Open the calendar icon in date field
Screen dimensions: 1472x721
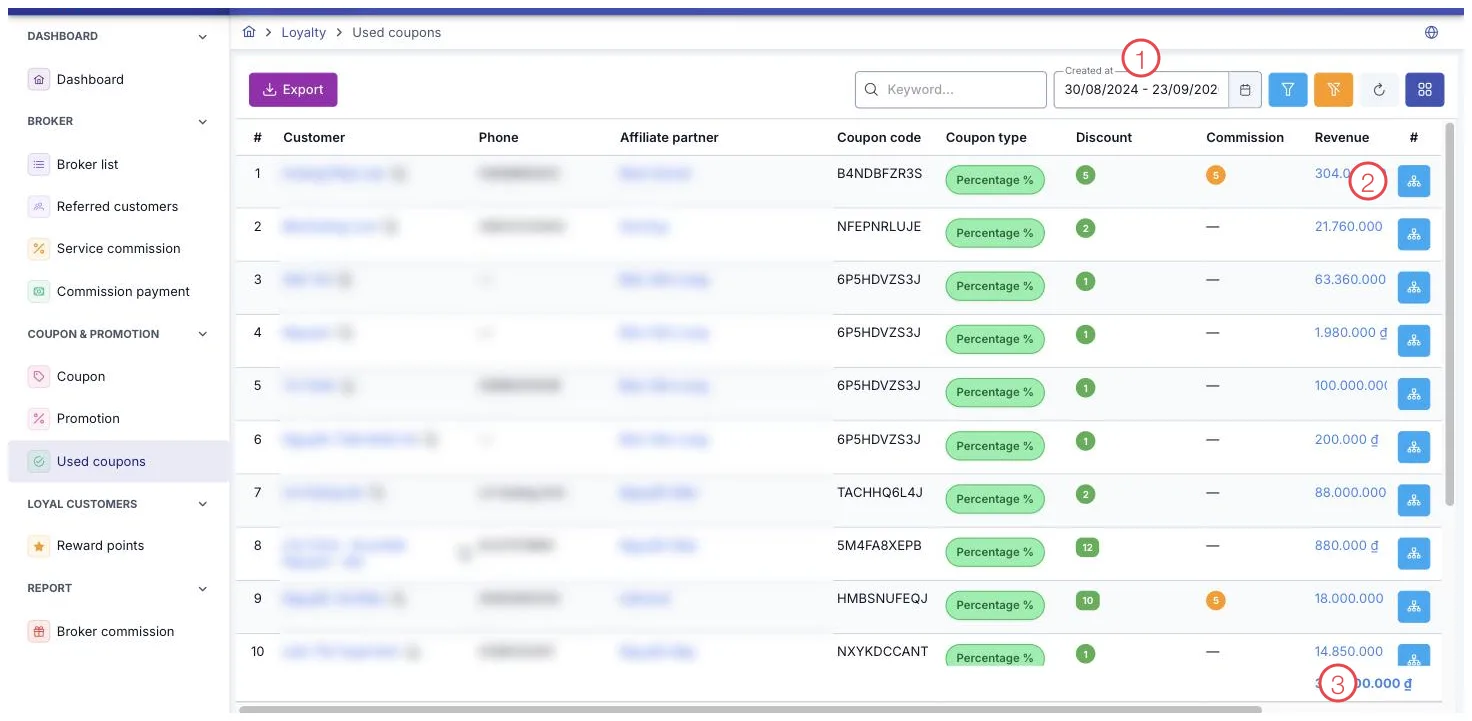point(1245,90)
